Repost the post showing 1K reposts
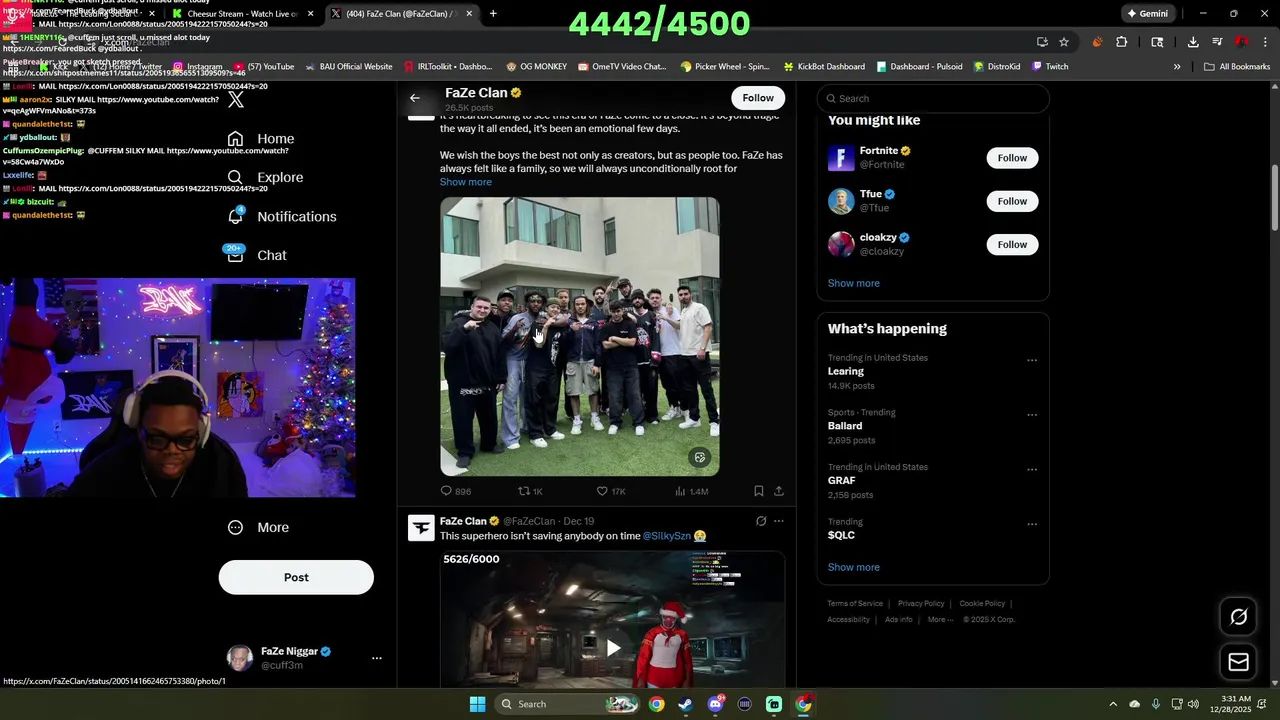1280x720 pixels. [530, 491]
